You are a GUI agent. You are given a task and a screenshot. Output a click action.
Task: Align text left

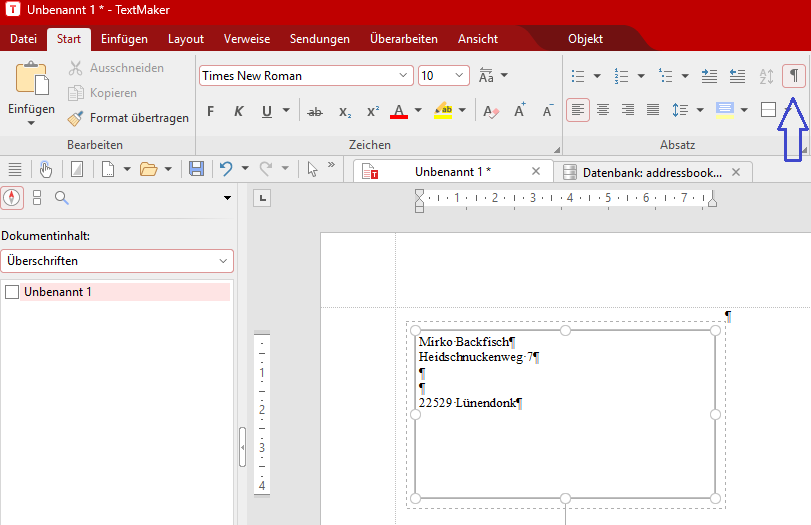[x=578, y=110]
